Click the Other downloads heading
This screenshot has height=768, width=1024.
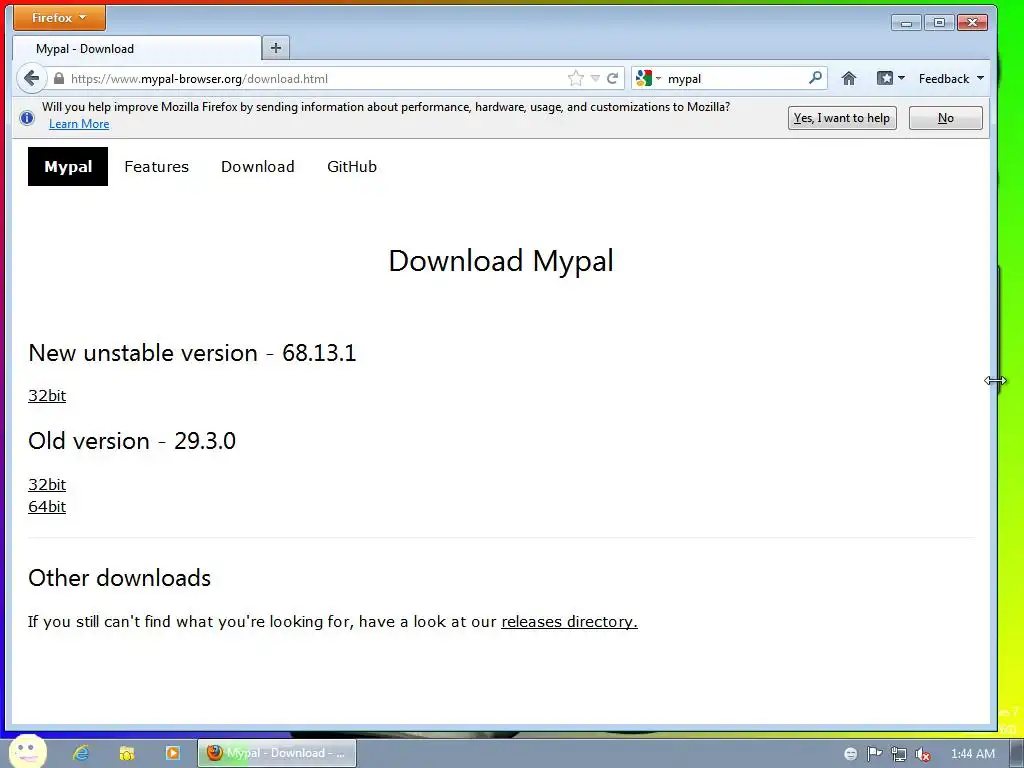(120, 578)
